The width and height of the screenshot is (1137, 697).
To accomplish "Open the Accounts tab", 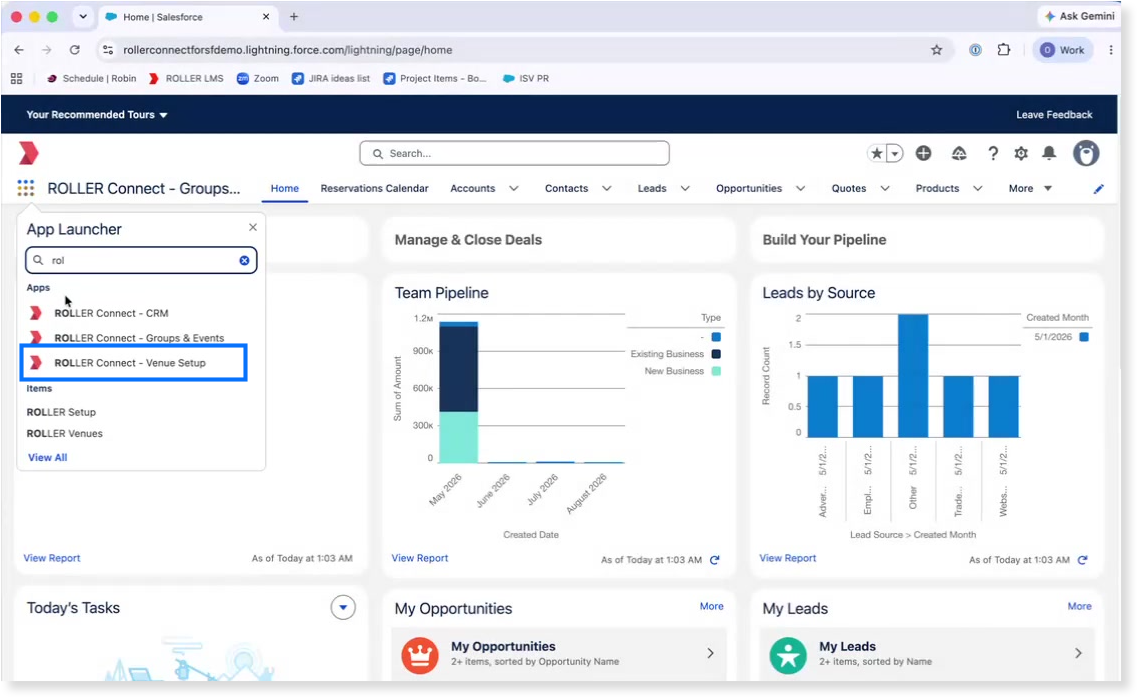I will point(472,189).
